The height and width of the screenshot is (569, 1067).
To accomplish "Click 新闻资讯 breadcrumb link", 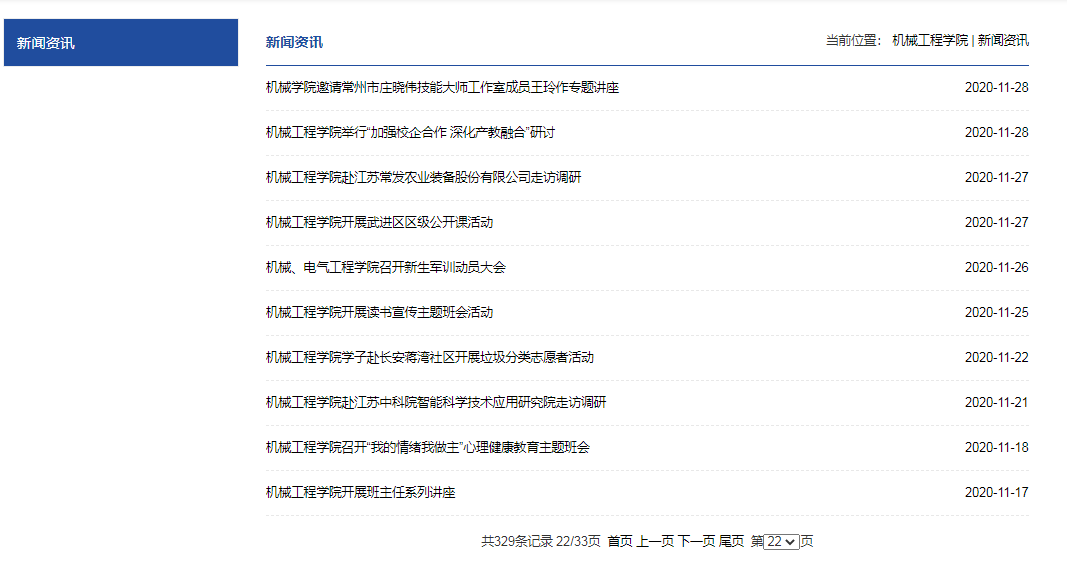I will [1002, 40].
